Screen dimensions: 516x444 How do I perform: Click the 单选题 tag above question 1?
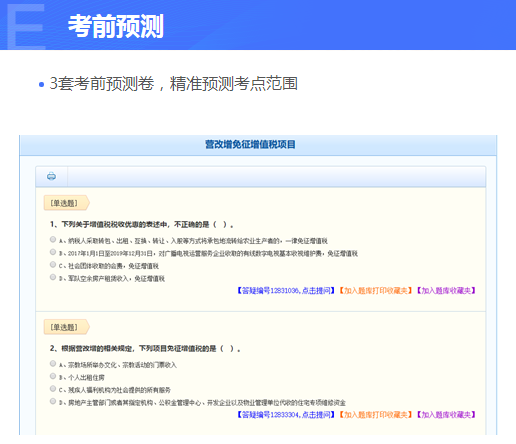tap(66, 203)
